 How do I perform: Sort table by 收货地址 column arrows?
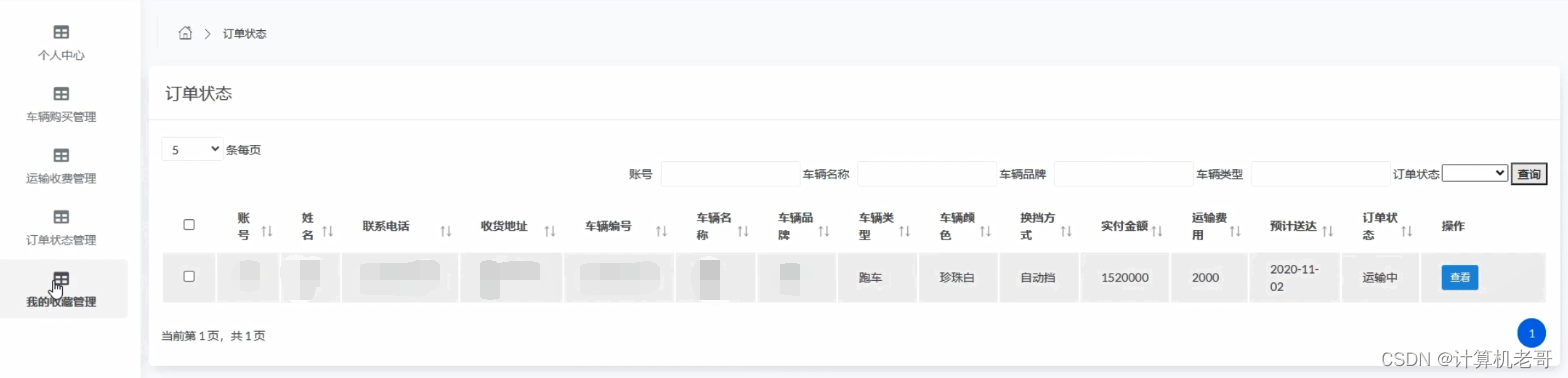(x=549, y=231)
